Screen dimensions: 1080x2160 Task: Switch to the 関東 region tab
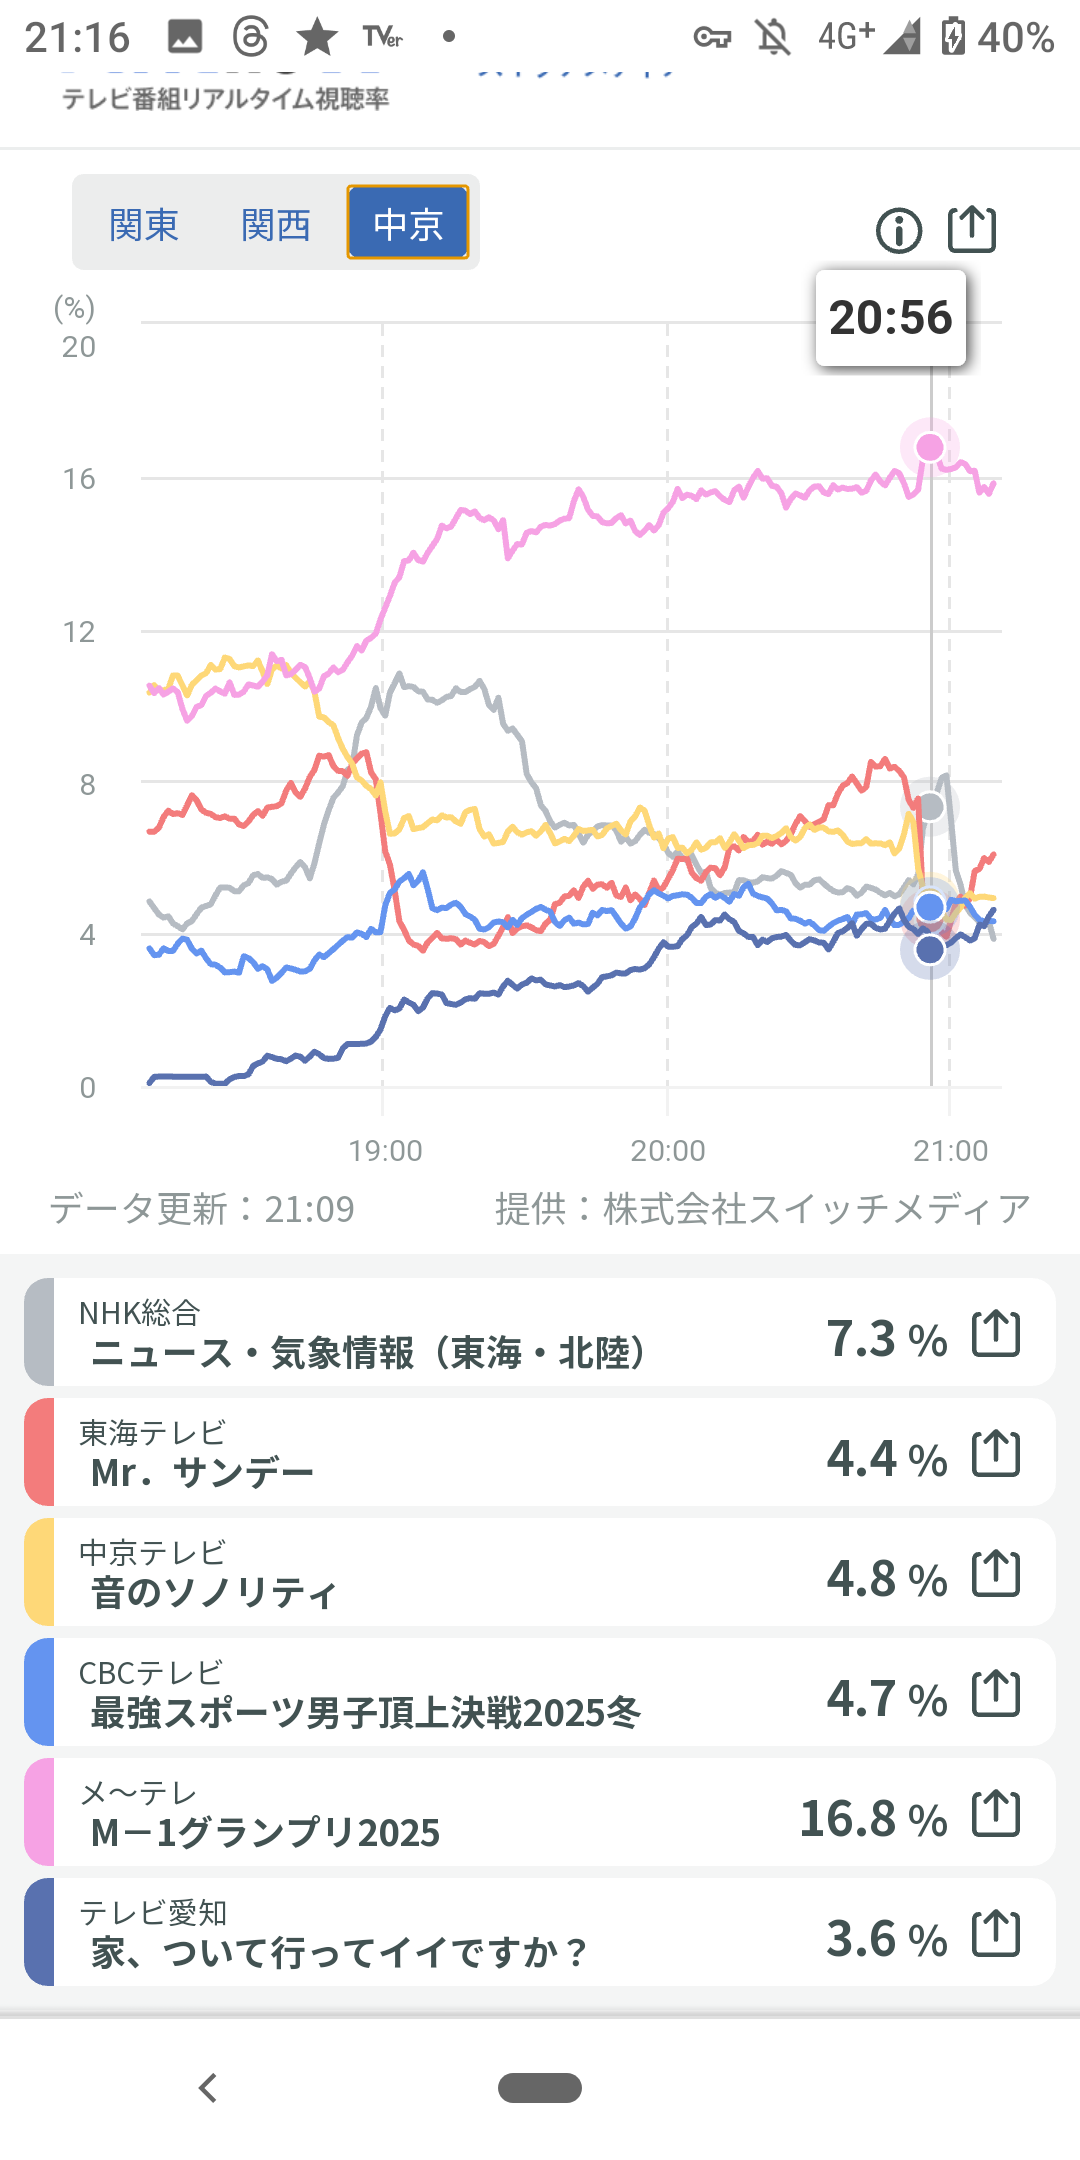[144, 224]
